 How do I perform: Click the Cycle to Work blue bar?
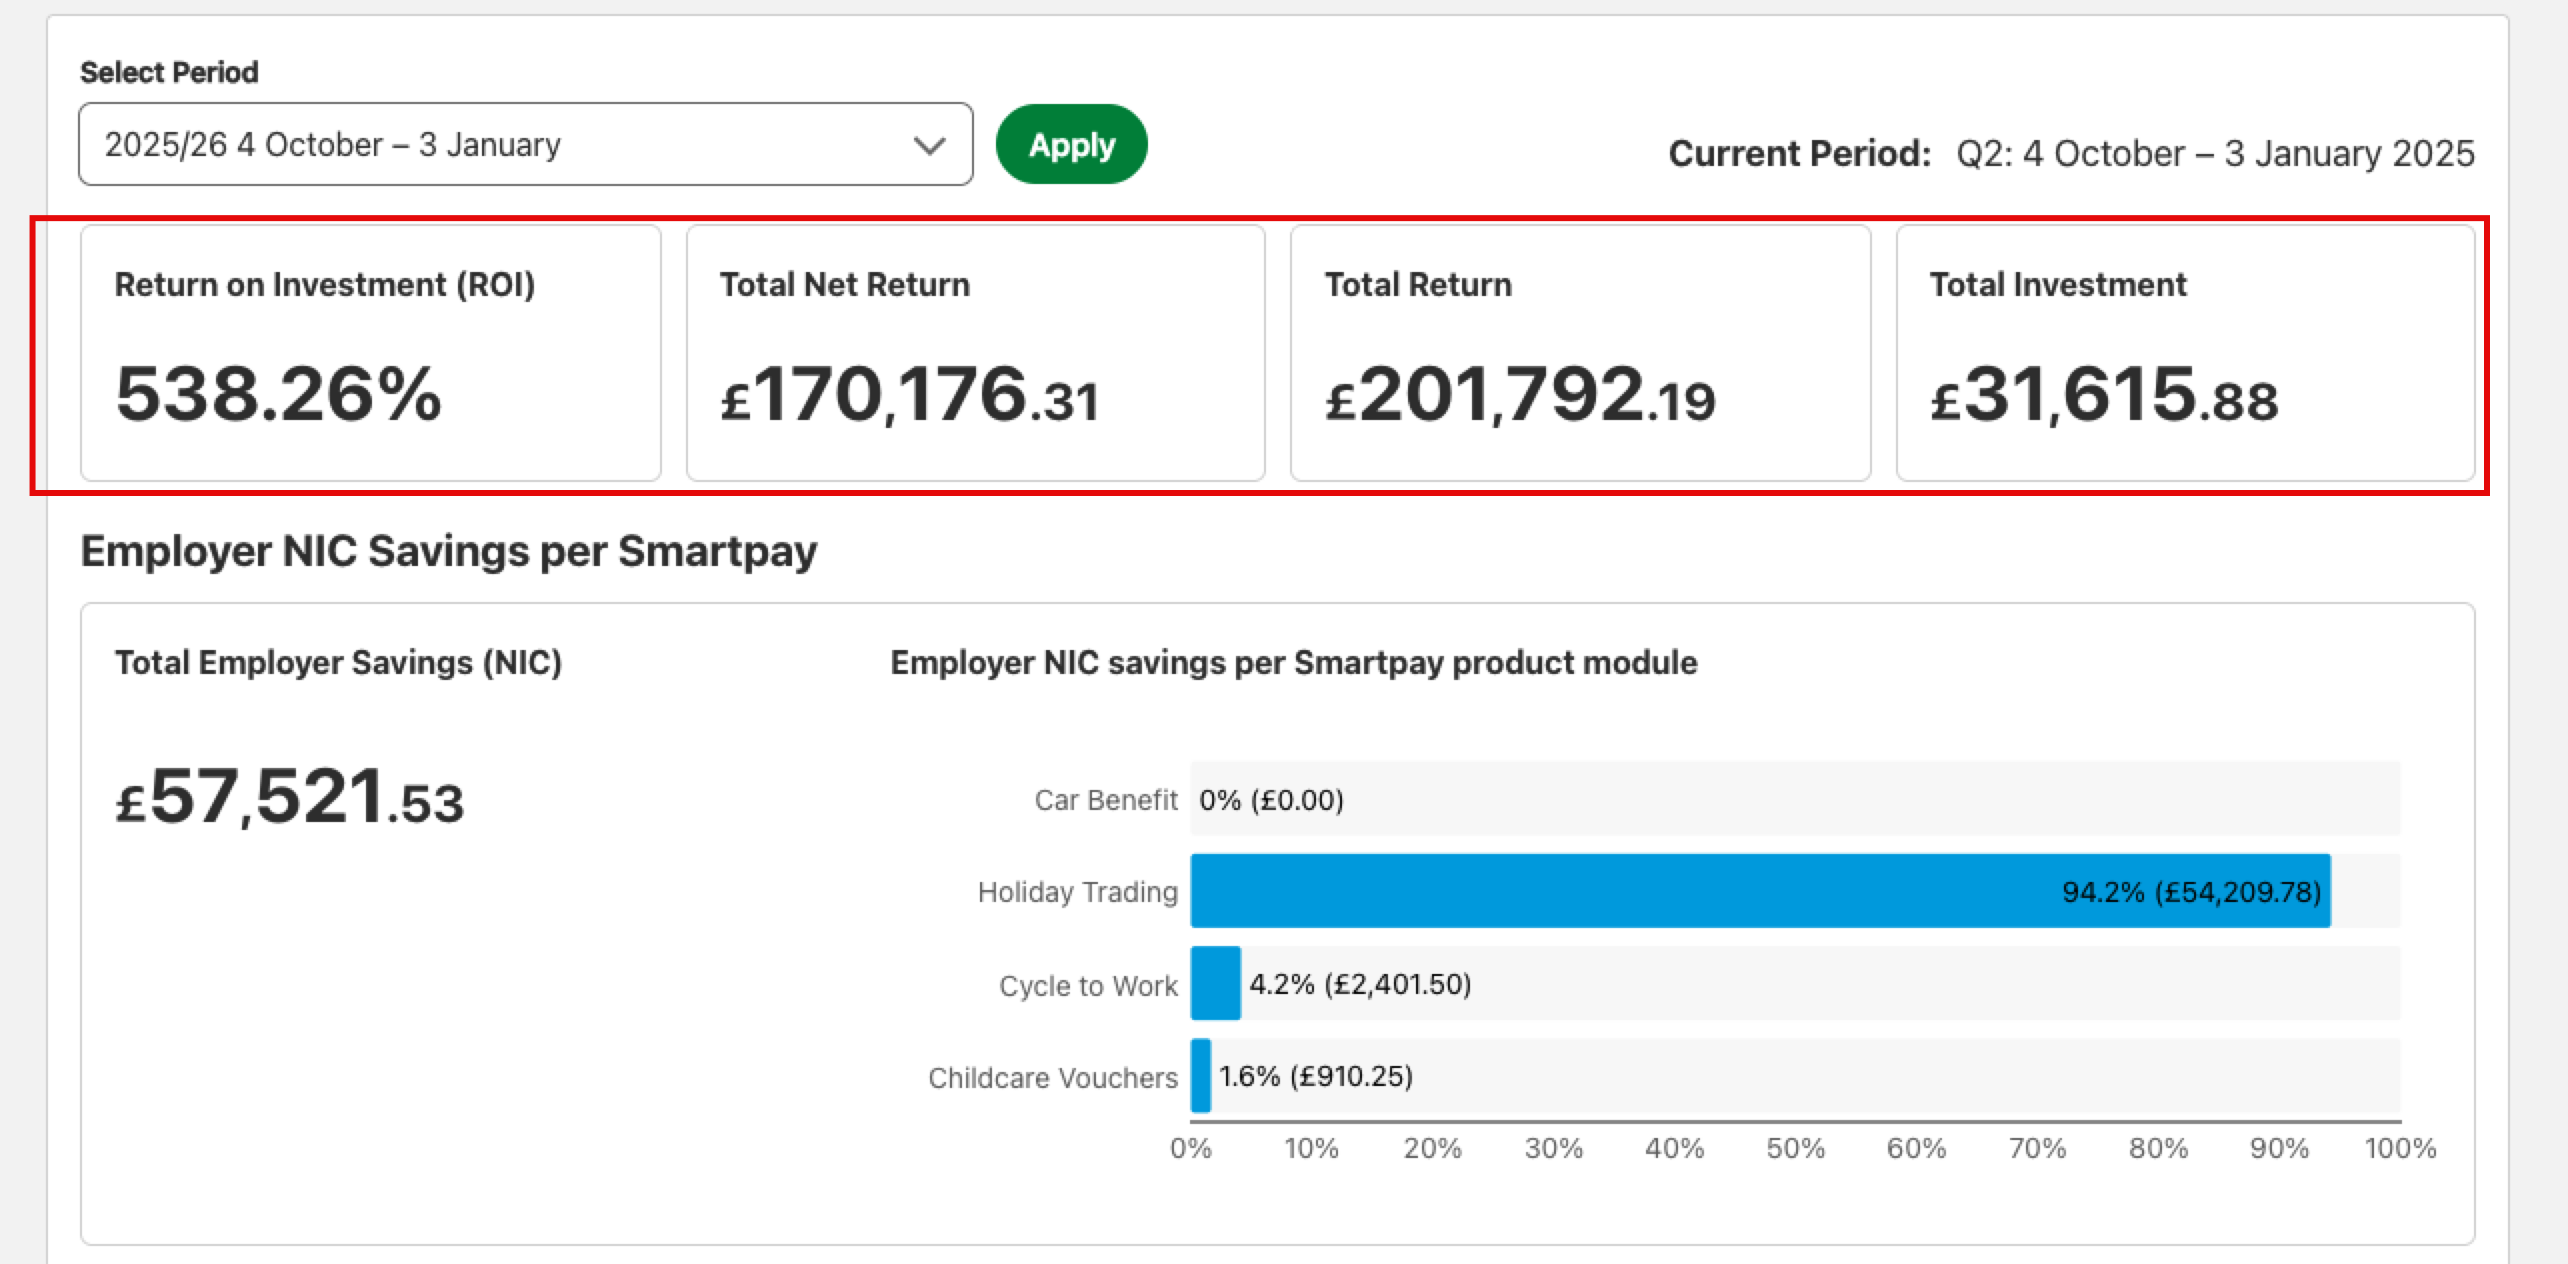coord(1216,983)
